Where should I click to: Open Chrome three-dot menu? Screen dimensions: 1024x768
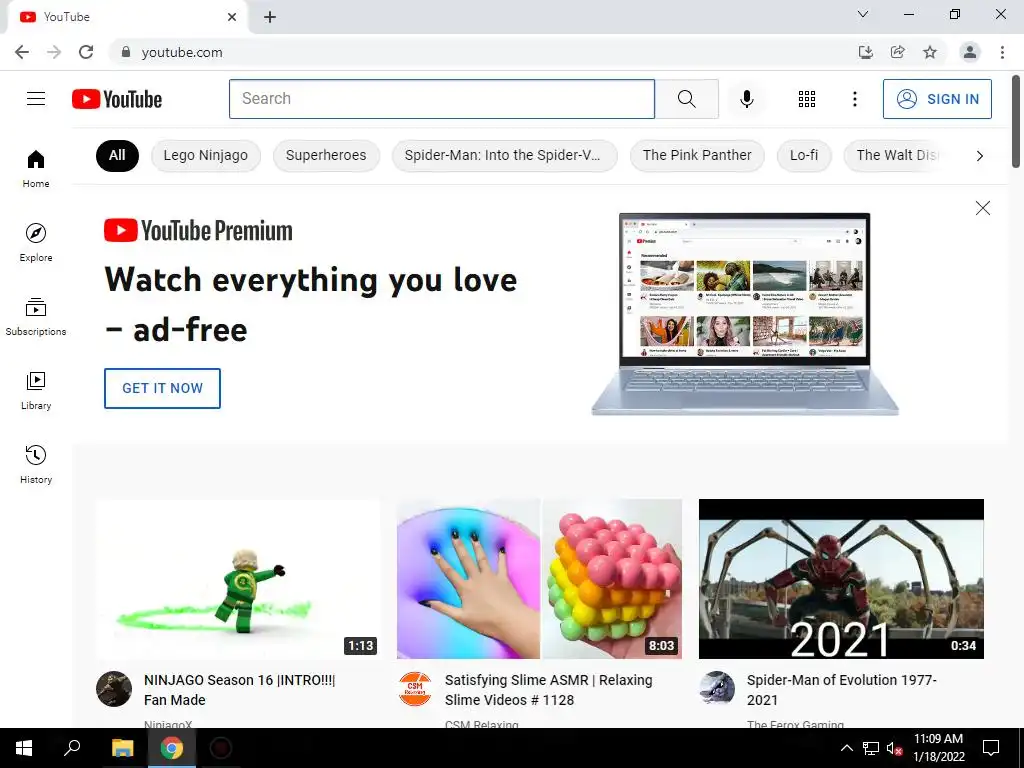tap(1002, 52)
